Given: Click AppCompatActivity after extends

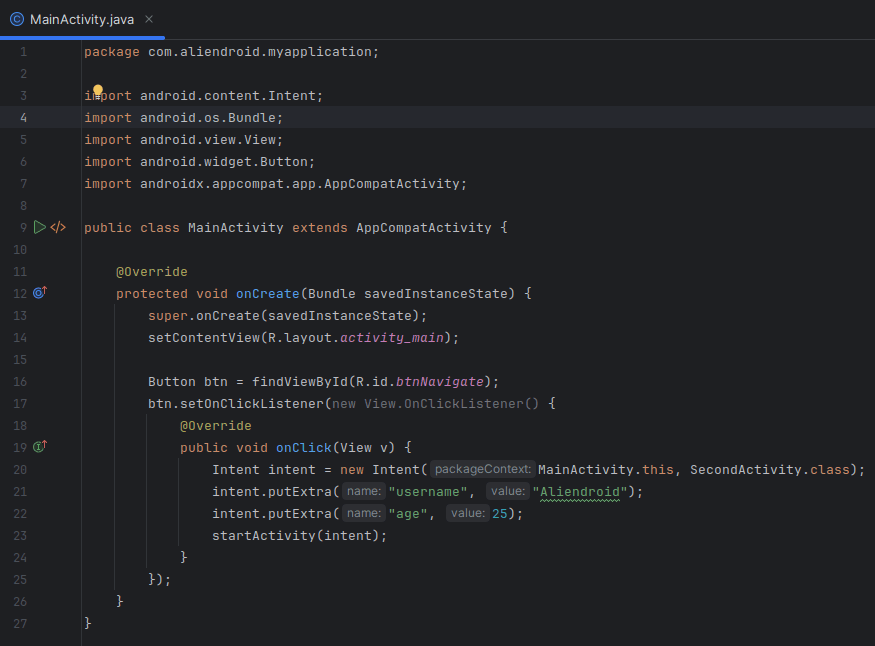Looking at the screenshot, I should pyautogui.click(x=424, y=228).
